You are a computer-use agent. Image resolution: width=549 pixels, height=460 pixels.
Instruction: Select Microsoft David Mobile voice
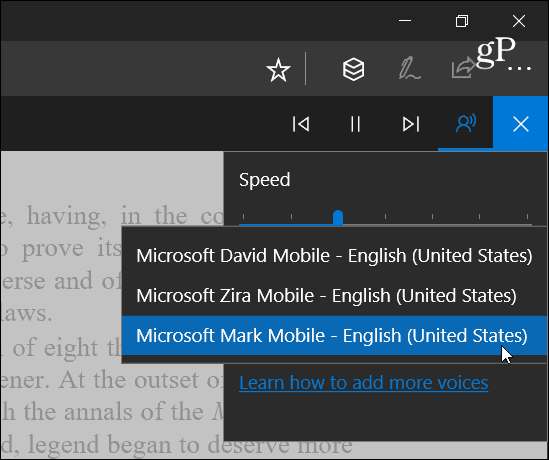[x=334, y=256]
